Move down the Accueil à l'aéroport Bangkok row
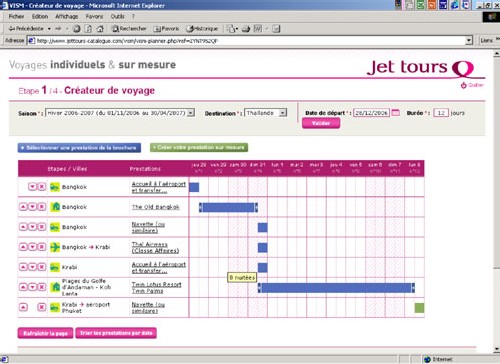The height and width of the screenshot is (364, 500). [x=32, y=187]
